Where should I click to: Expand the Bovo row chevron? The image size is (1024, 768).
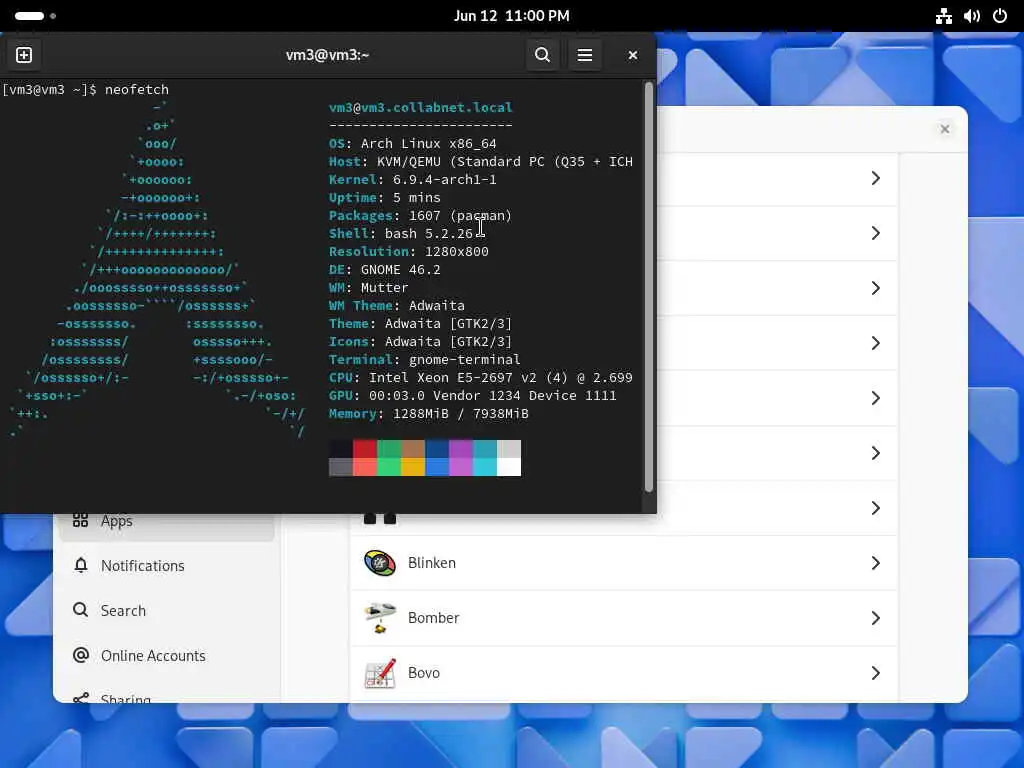[876, 673]
